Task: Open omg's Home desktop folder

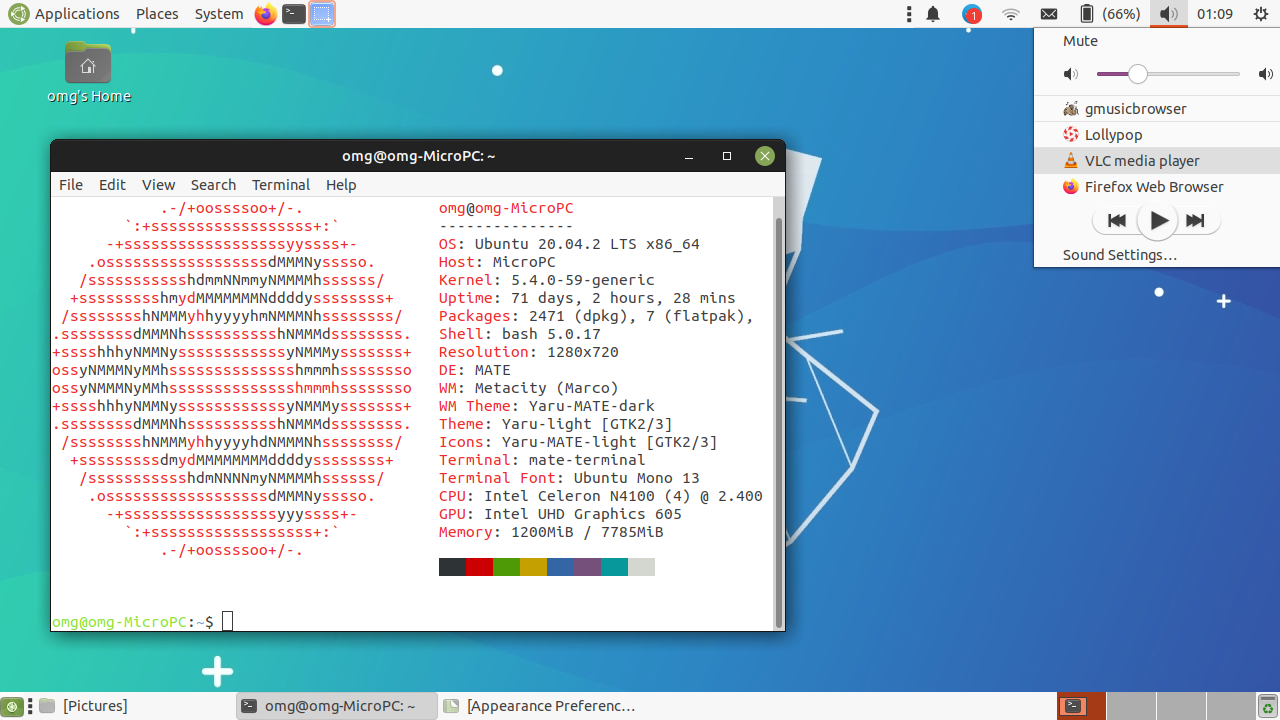Action: [x=88, y=72]
